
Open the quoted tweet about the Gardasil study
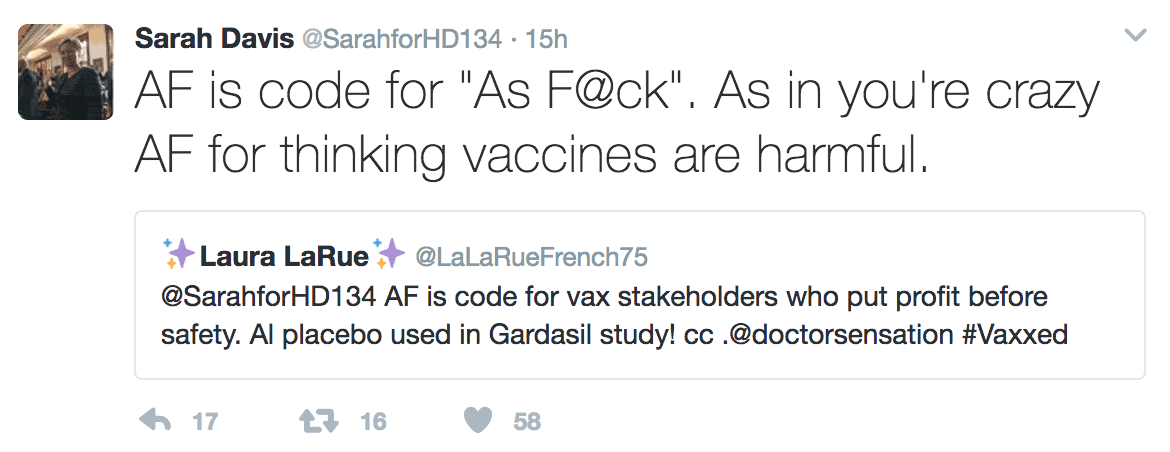[640, 316]
